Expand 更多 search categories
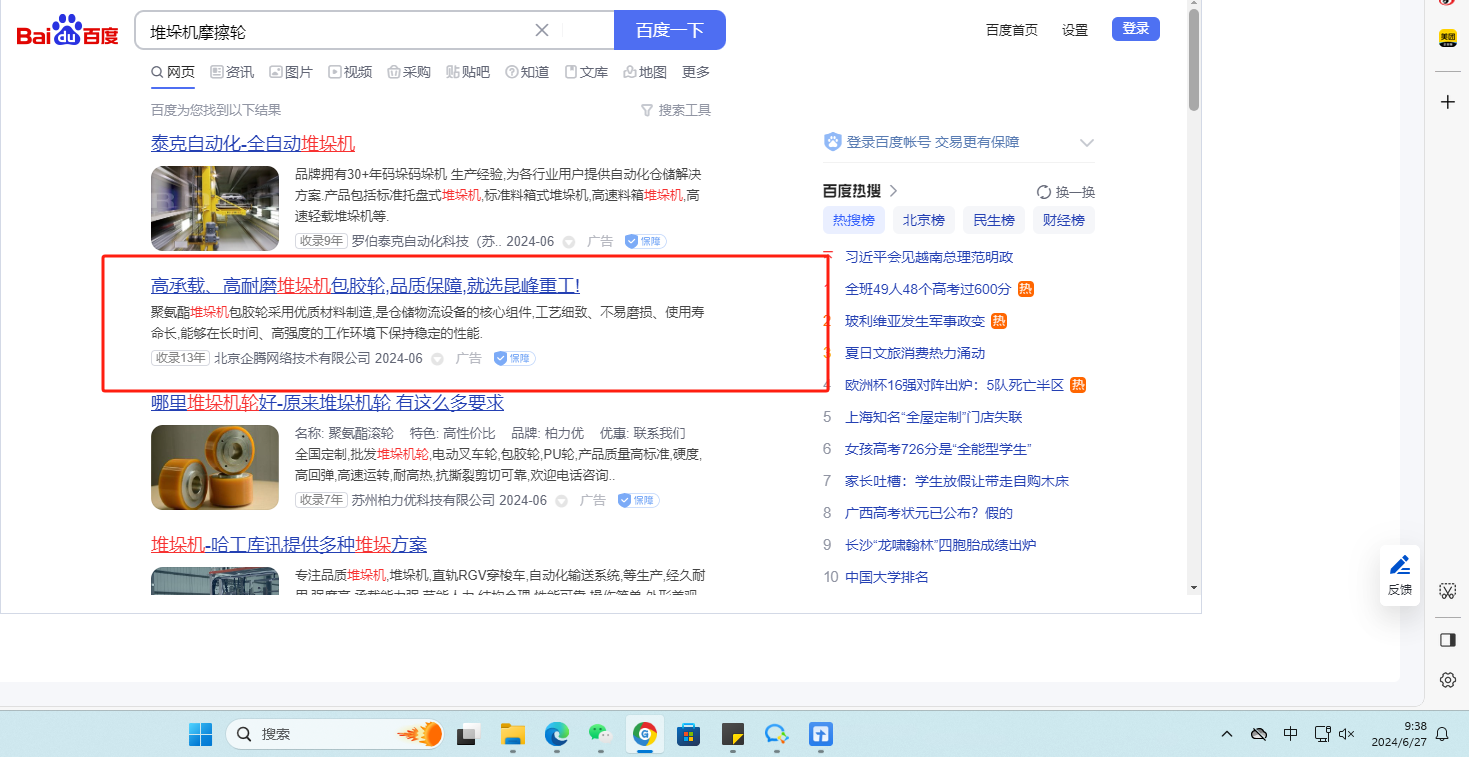The height and width of the screenshot is (757, 1469). [x=696, y=72]
